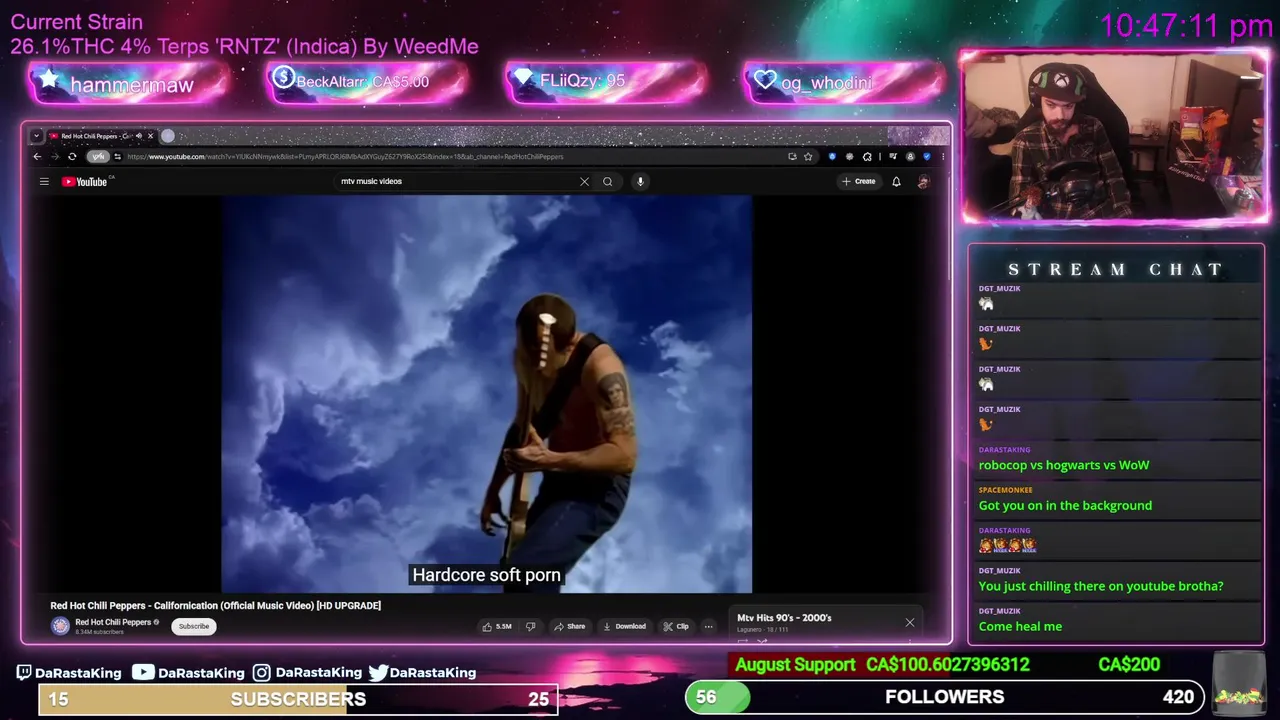Screen dimensions: 1280x720
Task: Click the browser address bar URL
Action: coord(345,156)
